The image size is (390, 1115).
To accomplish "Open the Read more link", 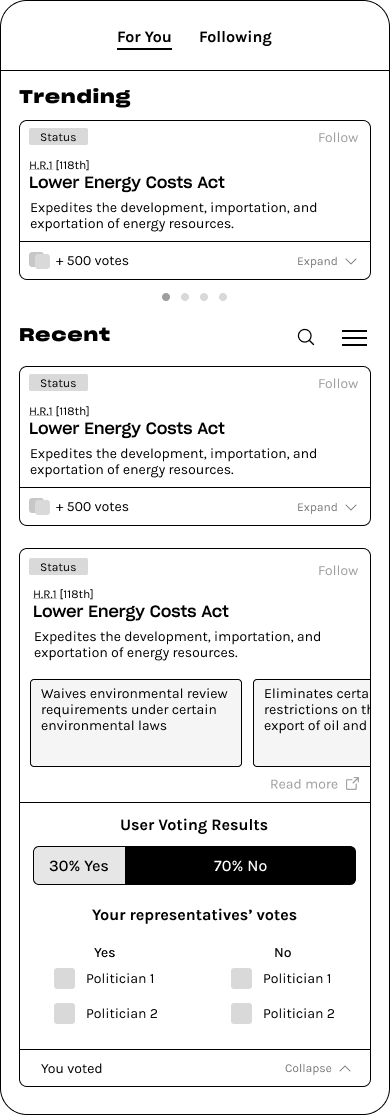I will [304, 784].
